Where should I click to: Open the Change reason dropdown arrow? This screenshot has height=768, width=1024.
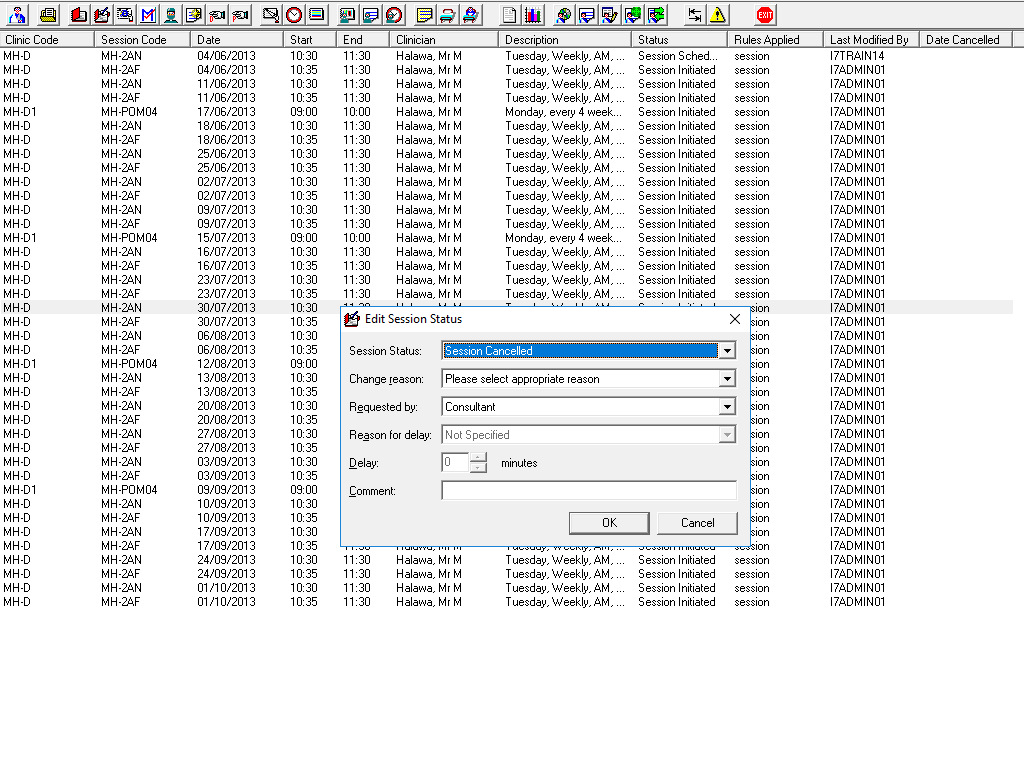pyautogui.click(x=727, y=379)
